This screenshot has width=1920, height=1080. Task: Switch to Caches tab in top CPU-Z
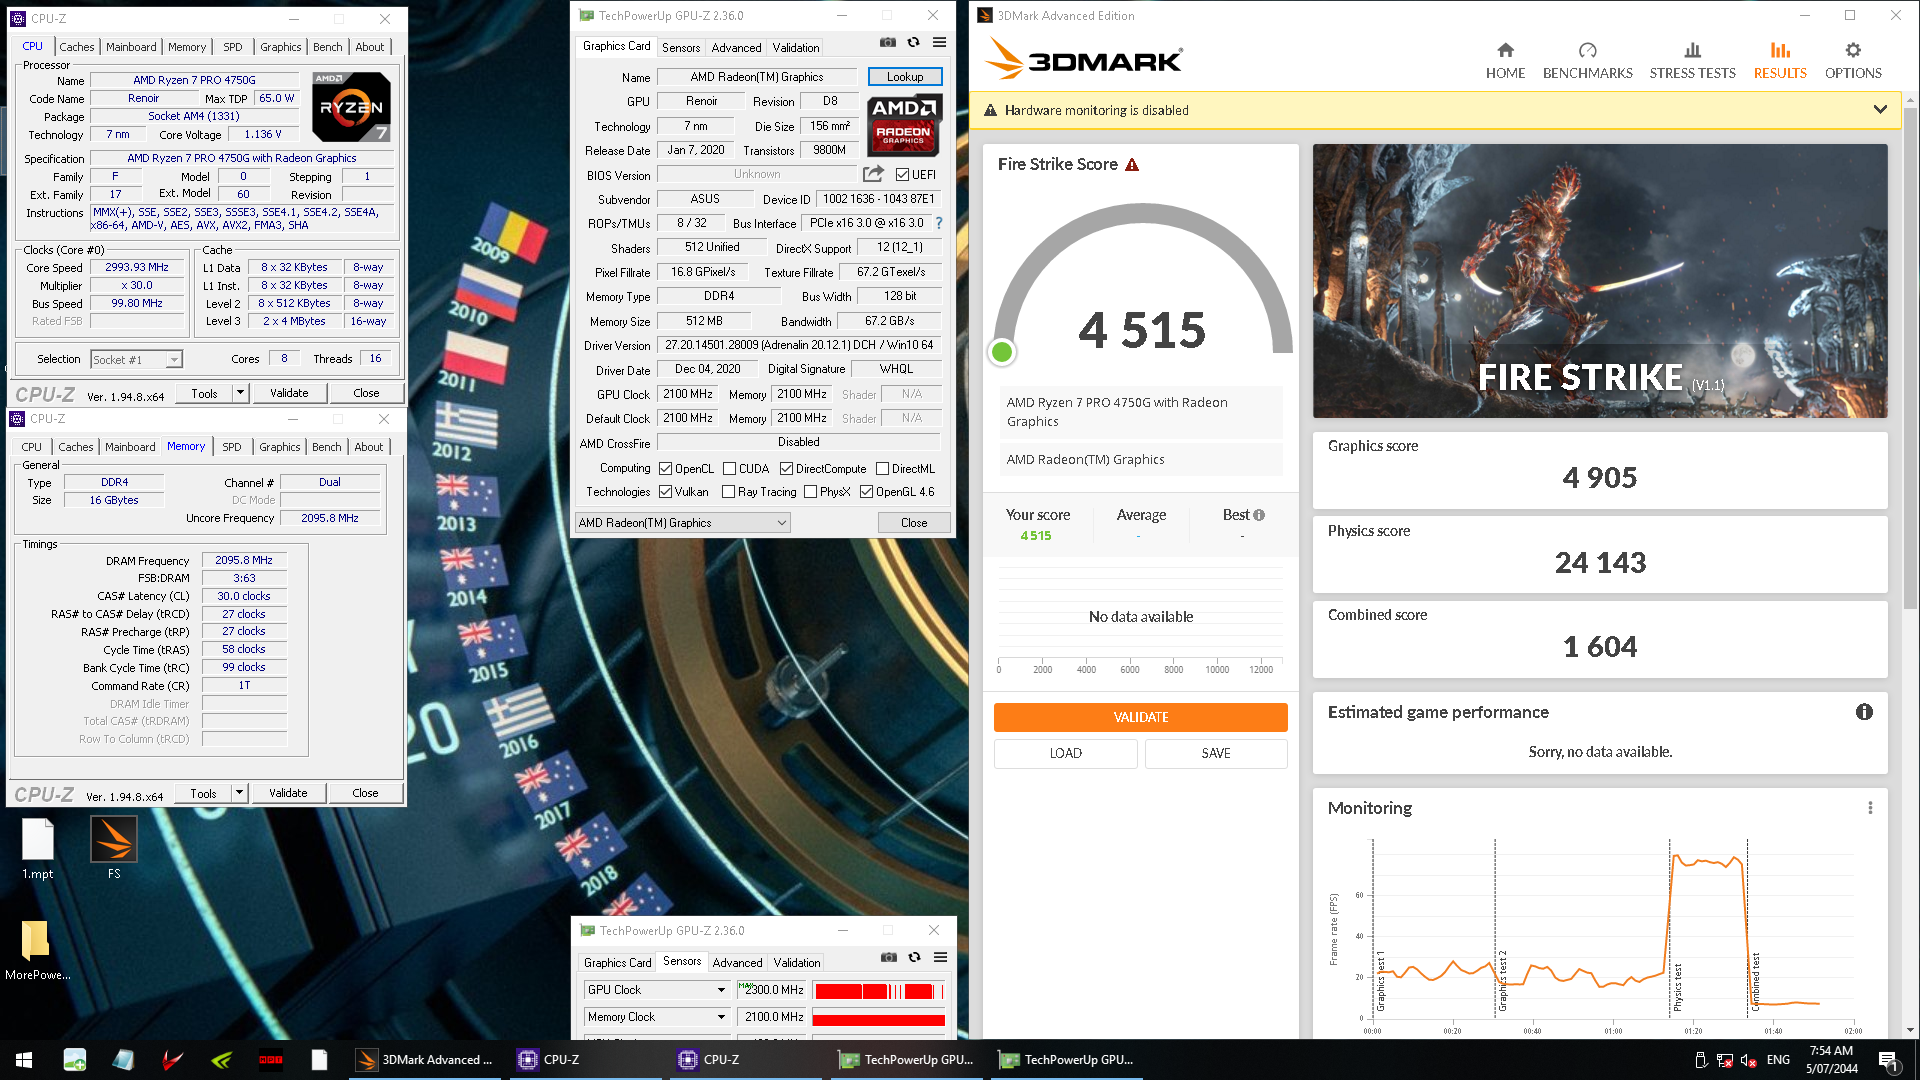click(76, 47)
